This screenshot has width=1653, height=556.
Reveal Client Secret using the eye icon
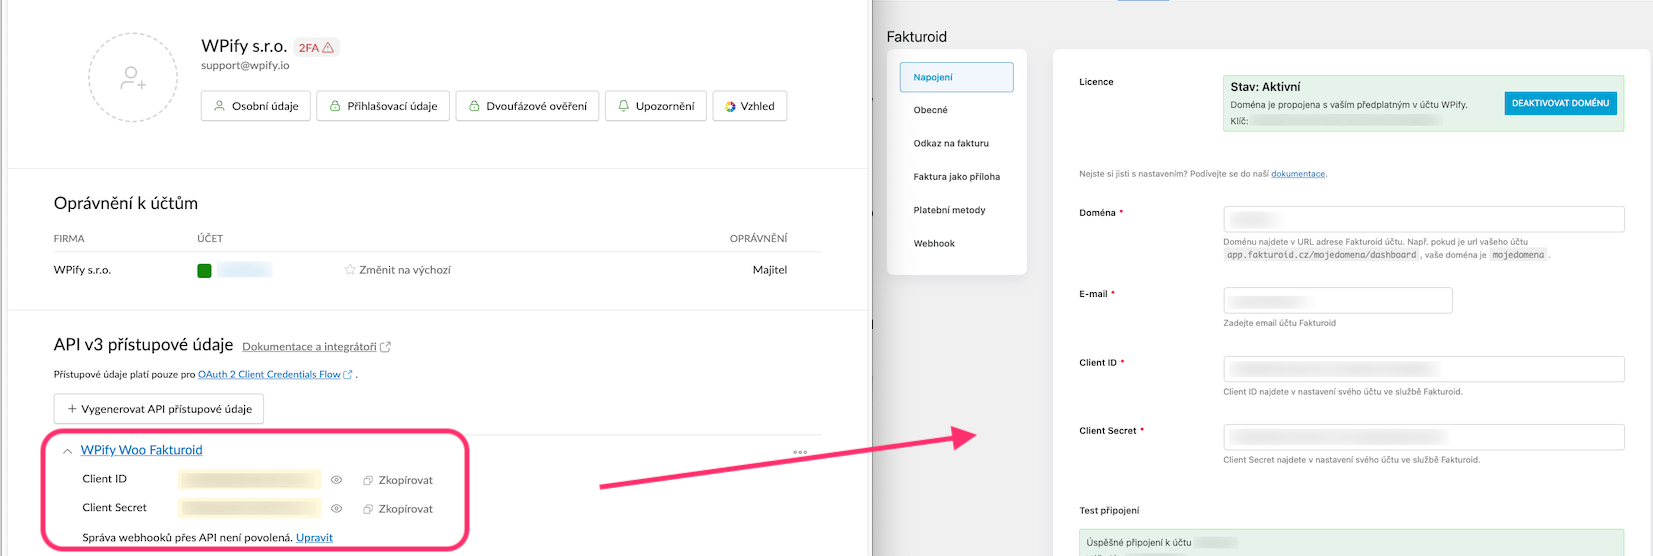337,509
